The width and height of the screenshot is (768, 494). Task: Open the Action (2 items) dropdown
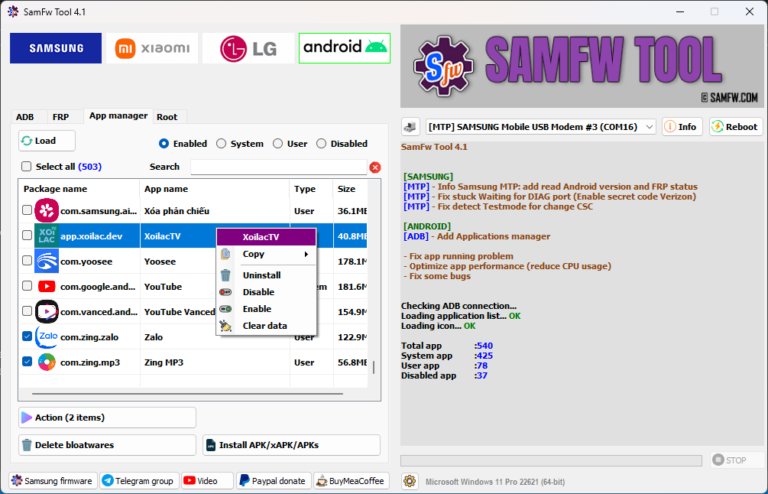point(107,417)
